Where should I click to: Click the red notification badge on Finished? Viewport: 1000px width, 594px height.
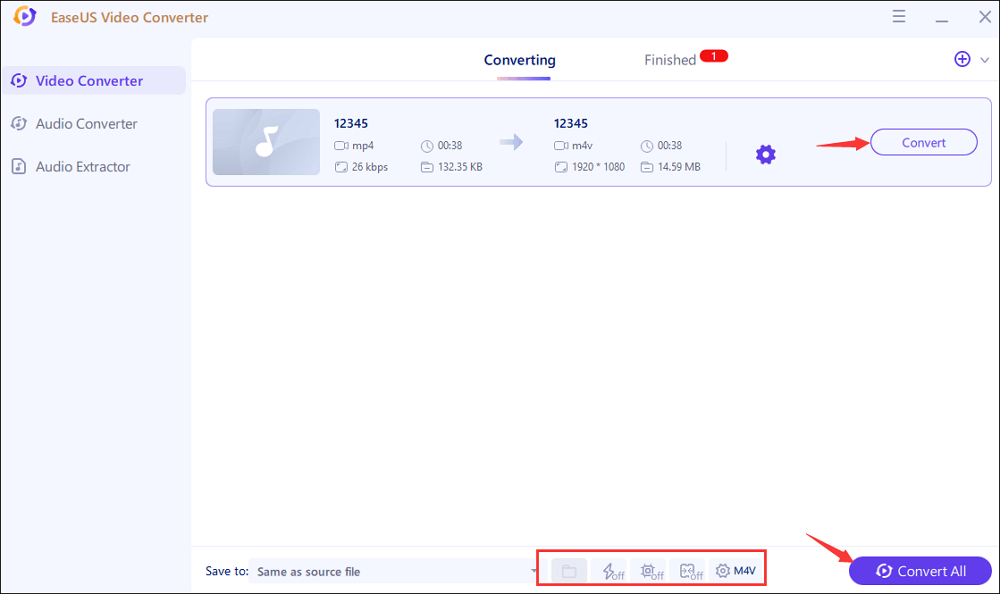(x=714, y=56)
